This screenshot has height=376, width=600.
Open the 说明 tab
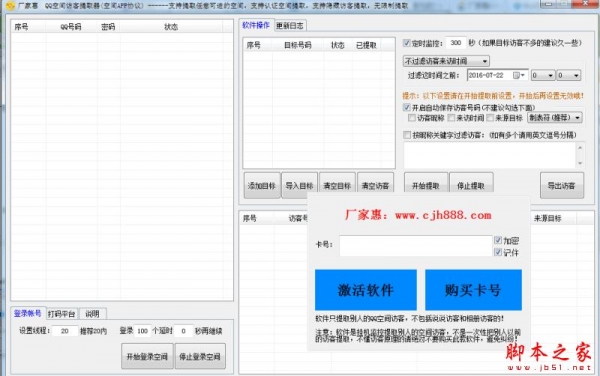pyautogui.click(x=92, y=314)
